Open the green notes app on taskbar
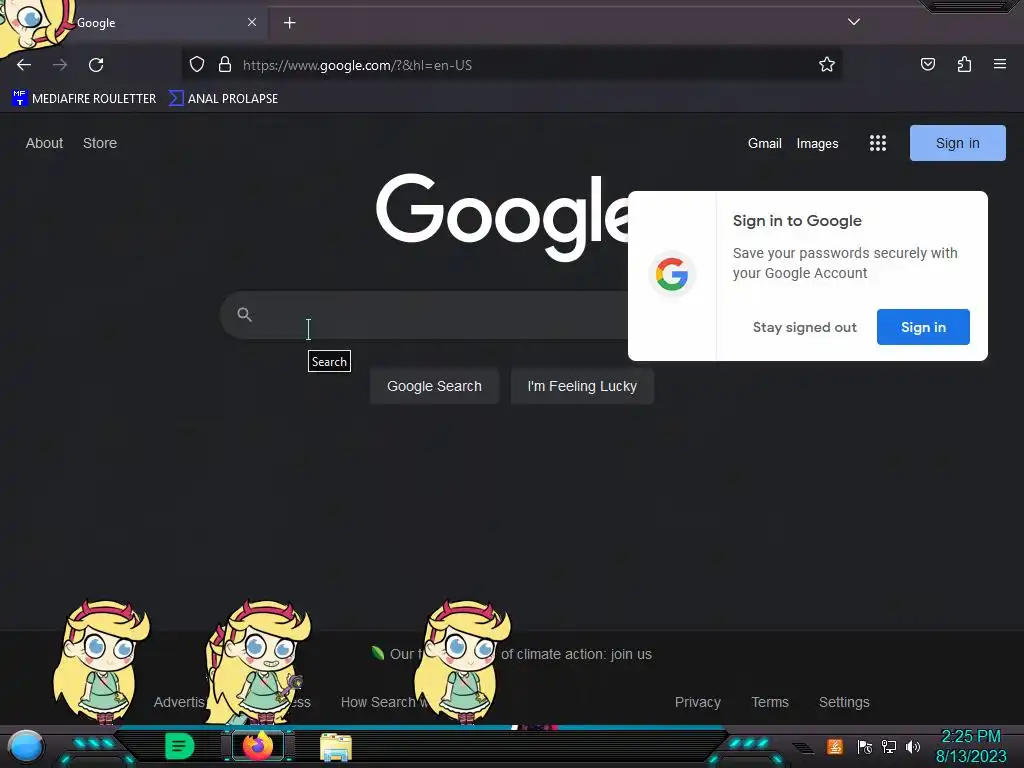The width and height of the screenshot is (1024, 768). (x=180, y=746)
